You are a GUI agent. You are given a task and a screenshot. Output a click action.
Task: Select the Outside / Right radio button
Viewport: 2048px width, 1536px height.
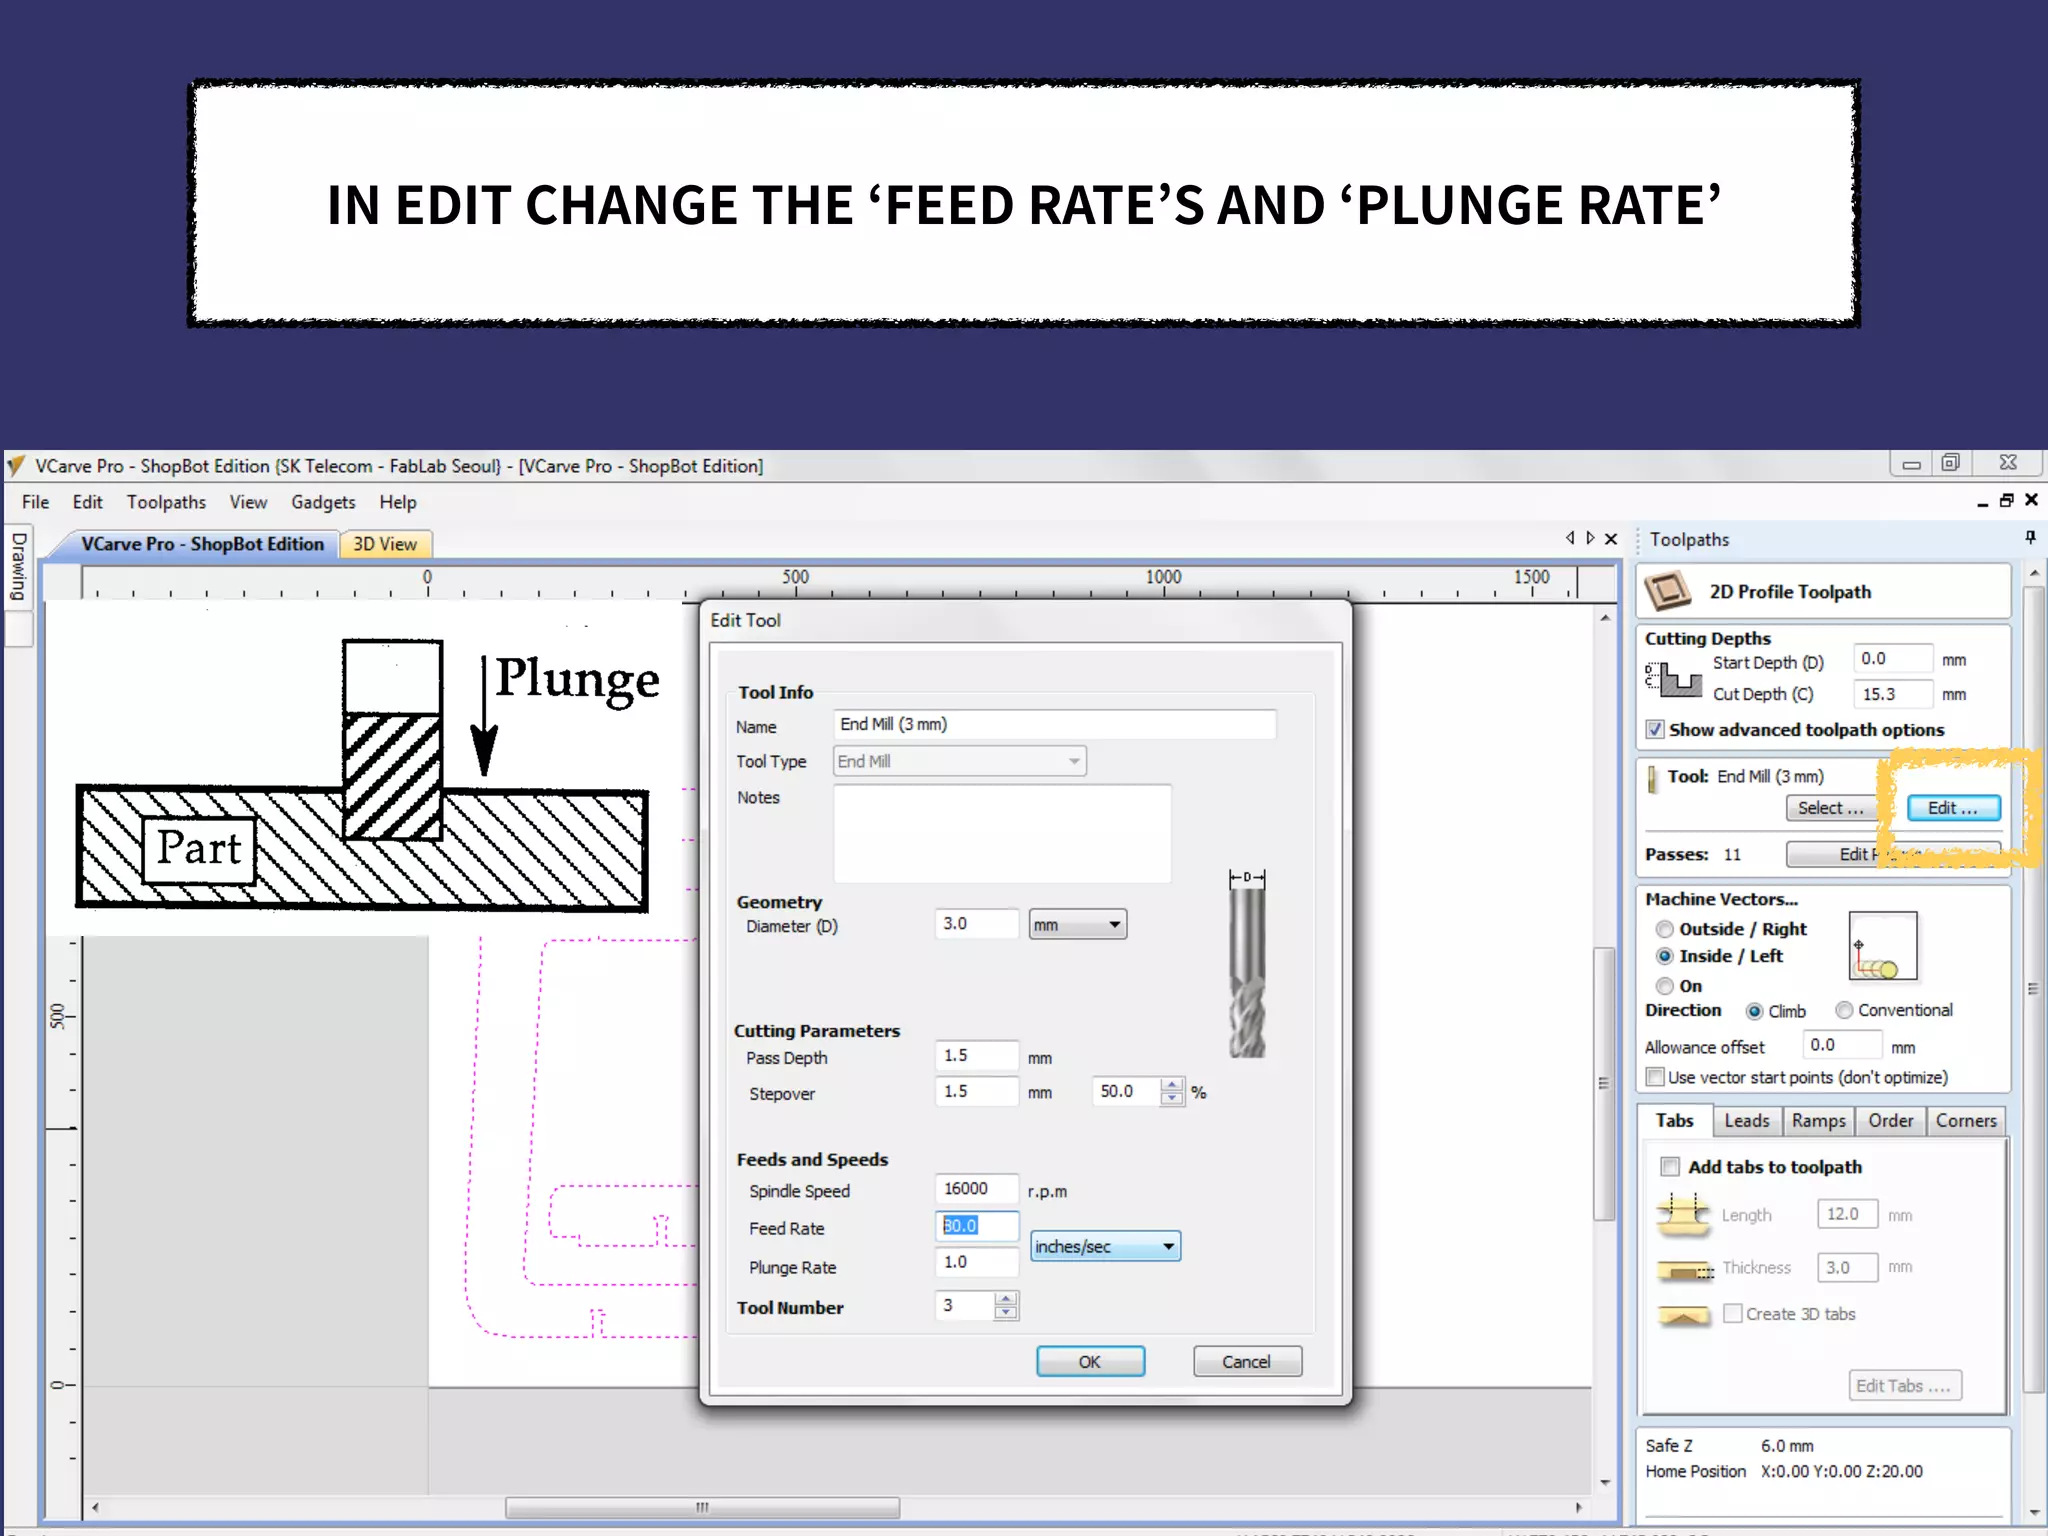click(x=1665, y=929)
